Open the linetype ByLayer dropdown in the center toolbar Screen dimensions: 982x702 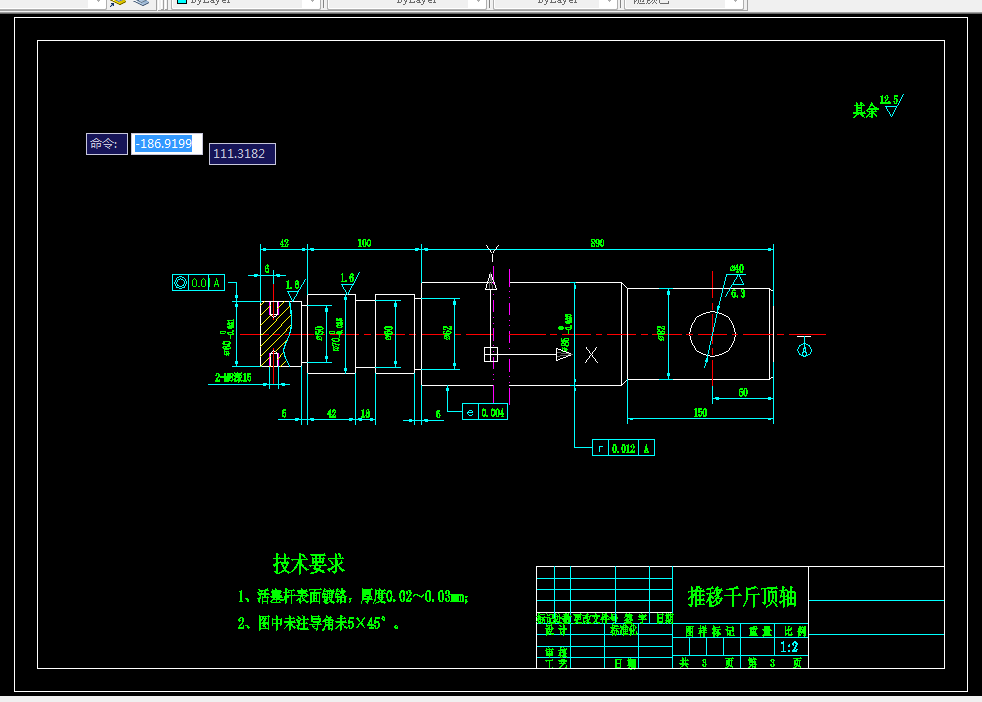pyautogui.click(x=407, y=3)
